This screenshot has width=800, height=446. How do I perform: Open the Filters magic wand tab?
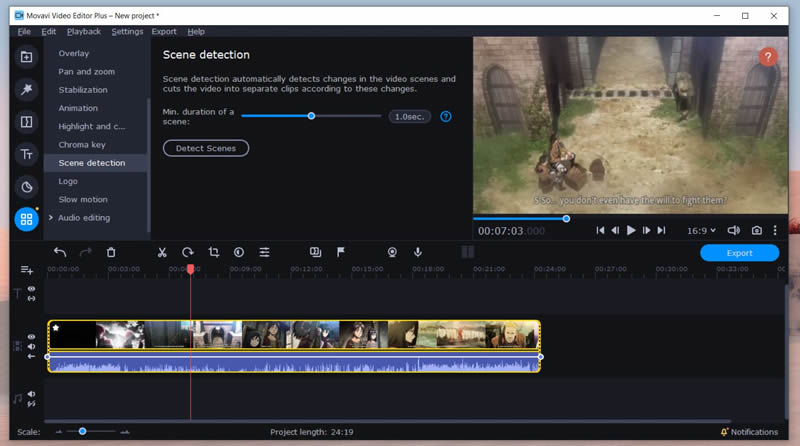(27, 89)
